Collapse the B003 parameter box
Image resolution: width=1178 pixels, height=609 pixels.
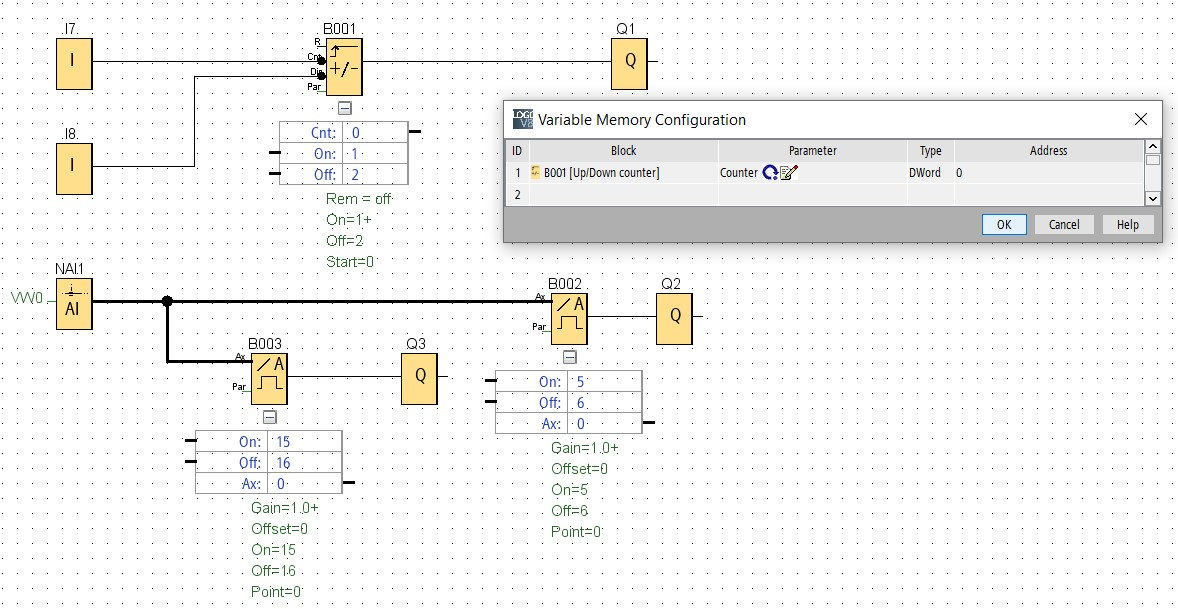[x=269, y=417]
